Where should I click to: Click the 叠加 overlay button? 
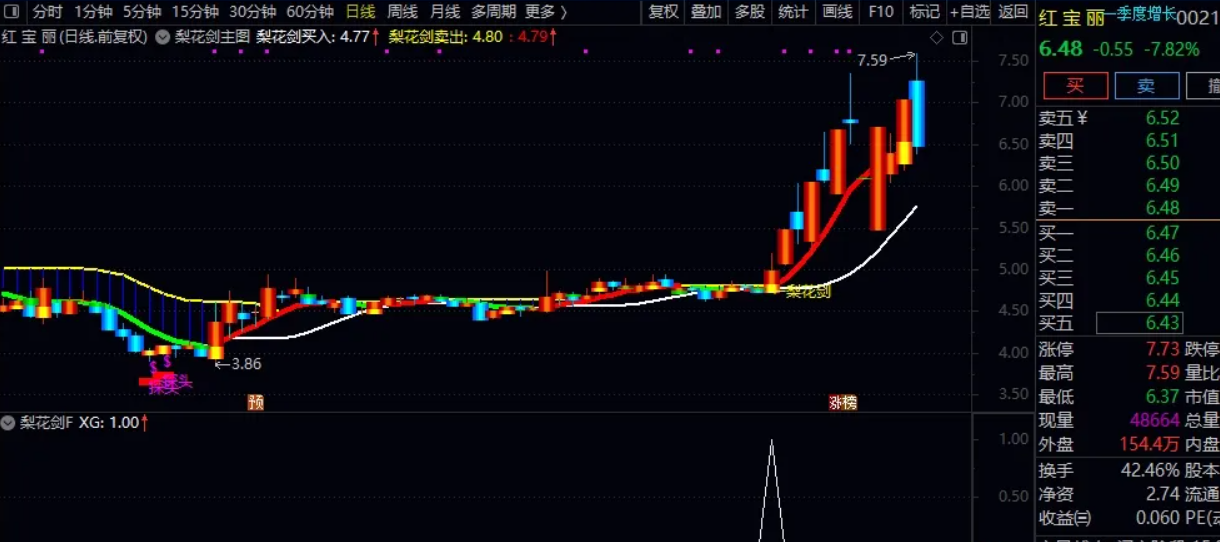tap(706, 12)
